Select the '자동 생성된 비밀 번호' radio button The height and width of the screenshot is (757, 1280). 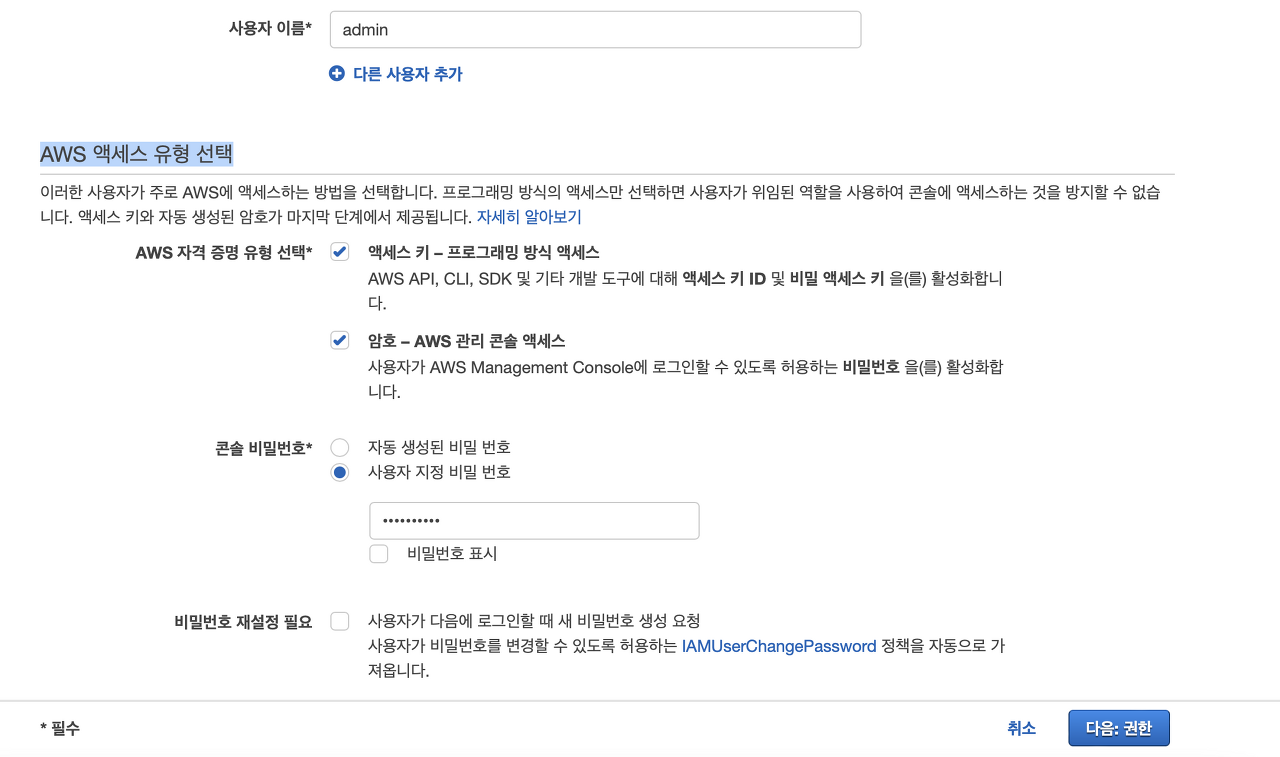[340, 447]
